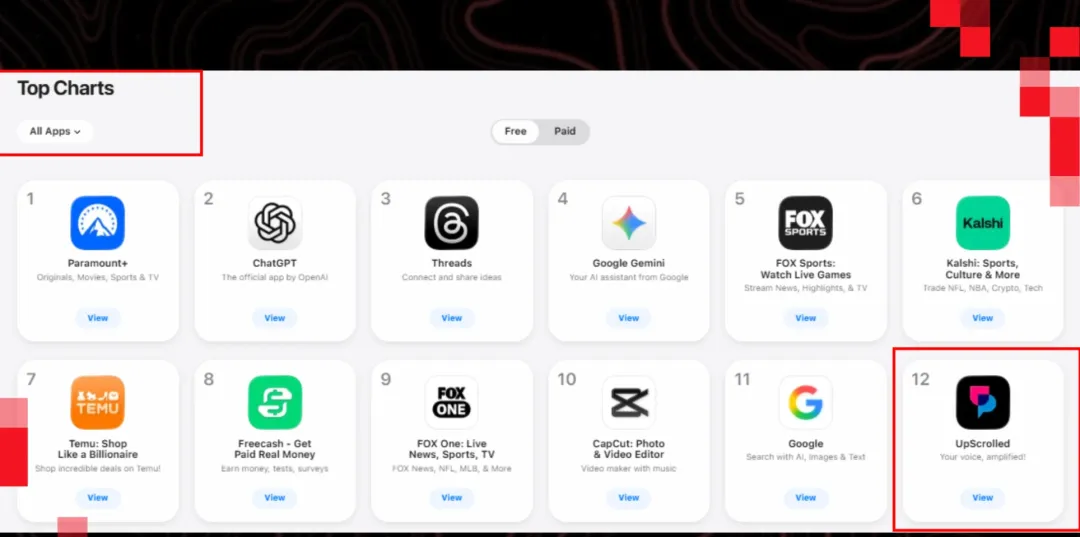1080x537 pixels.
Task: Open the Google Gemini title link
Action: pyautogui.click(x=629, y=263)
